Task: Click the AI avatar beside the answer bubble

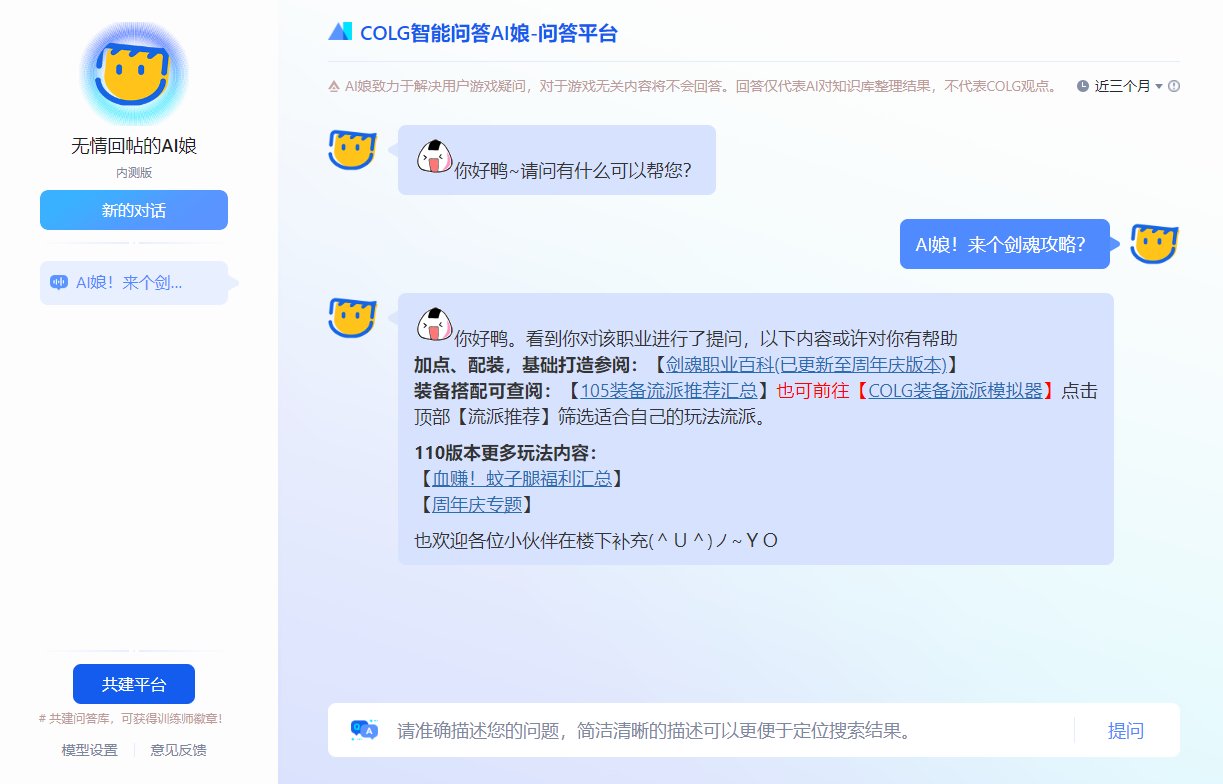Action: pos(352,317)
